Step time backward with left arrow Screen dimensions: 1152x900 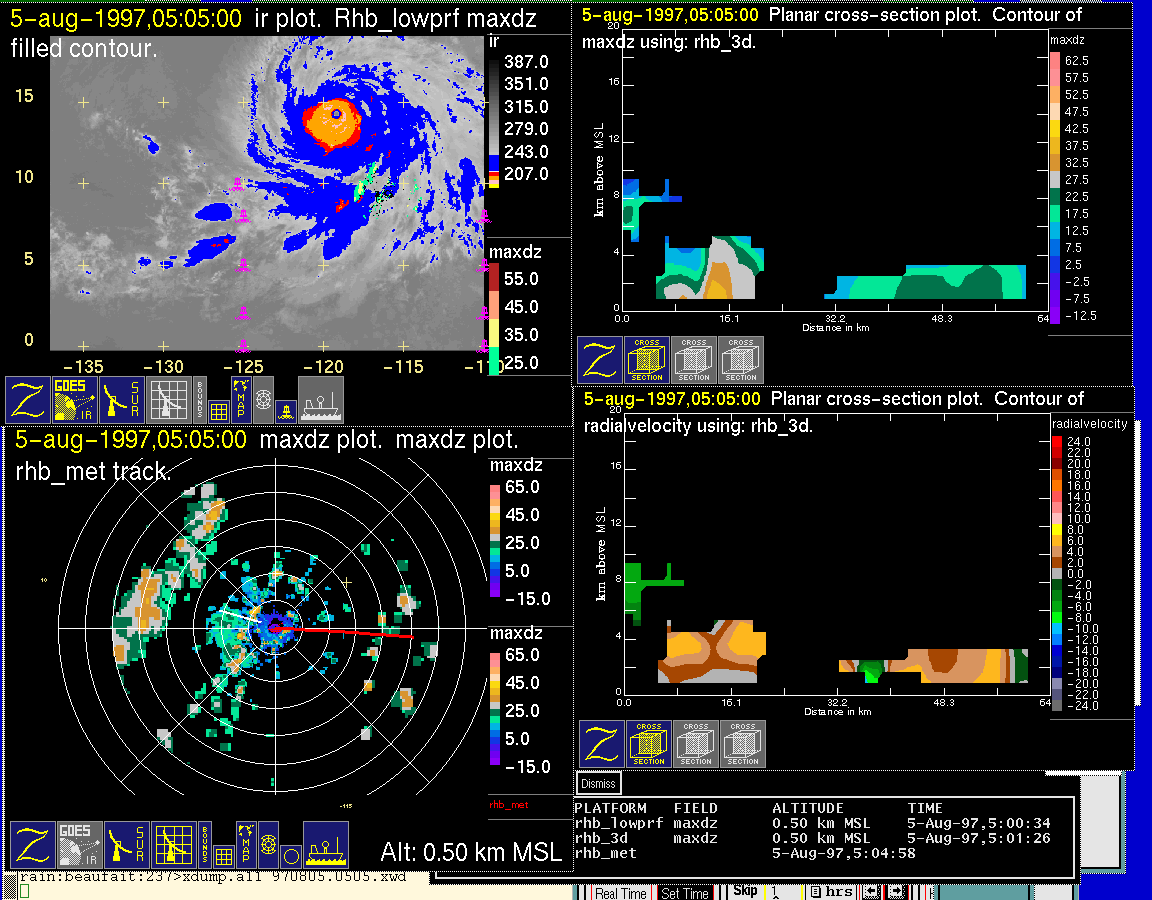(x=871, y=891)
